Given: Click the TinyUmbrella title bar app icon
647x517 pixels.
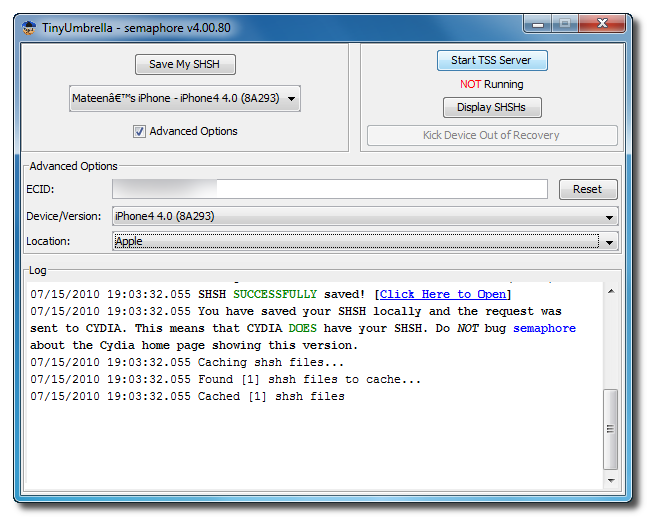Looking at the screenshot, I should [x=28, y=28].
